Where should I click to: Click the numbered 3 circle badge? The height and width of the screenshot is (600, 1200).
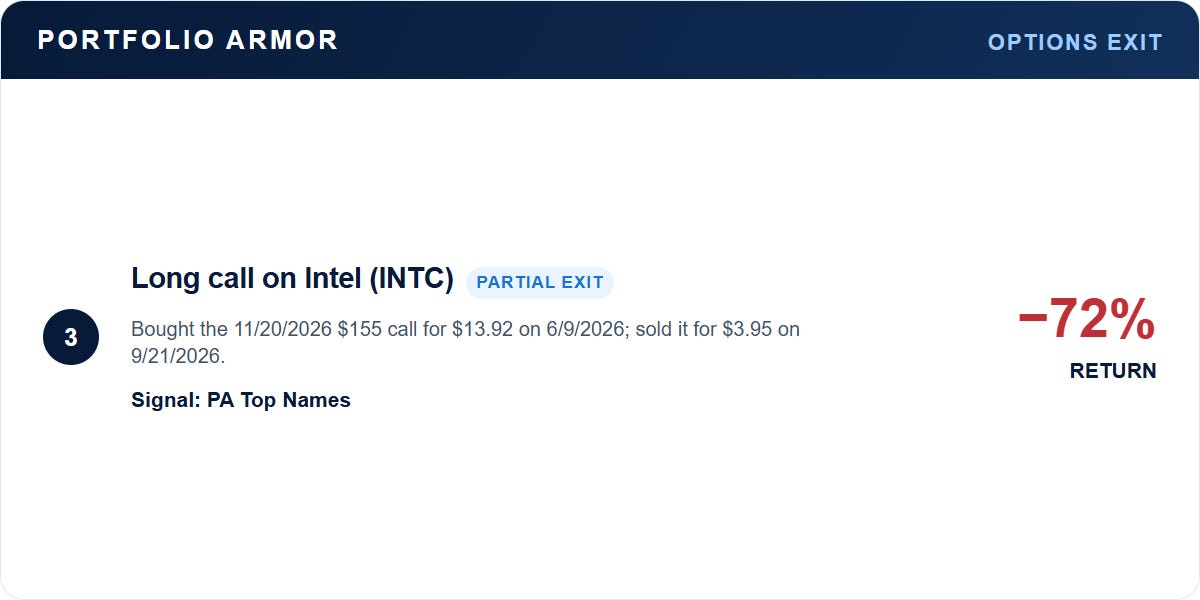click(71, 337)
